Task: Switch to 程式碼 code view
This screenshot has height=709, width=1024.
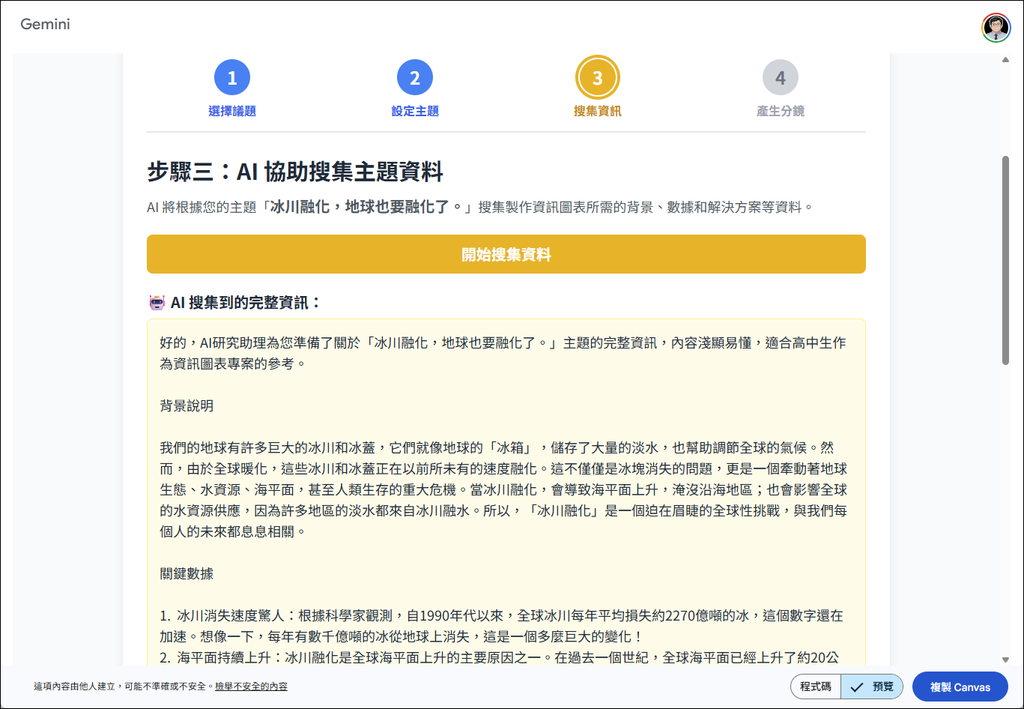Action: pos(815,687)
